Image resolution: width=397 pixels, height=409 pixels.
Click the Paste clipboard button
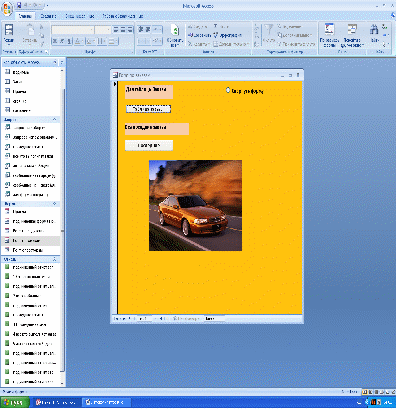(x=30, y=34)
